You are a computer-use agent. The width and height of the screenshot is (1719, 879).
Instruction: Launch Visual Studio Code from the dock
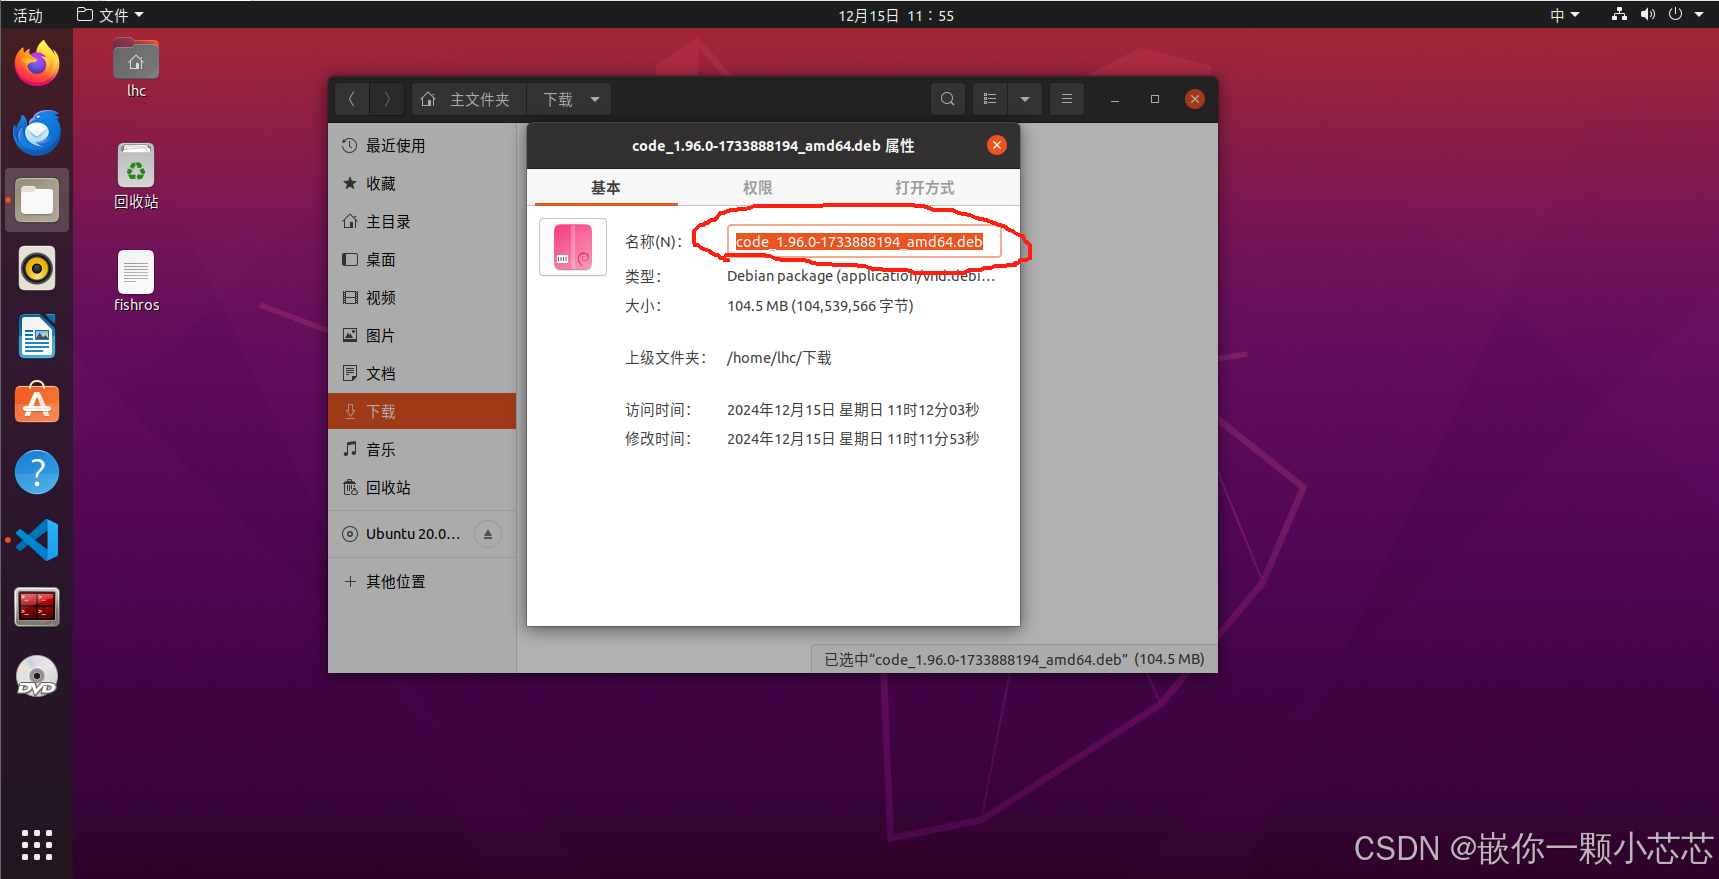[x=37, y=540]
